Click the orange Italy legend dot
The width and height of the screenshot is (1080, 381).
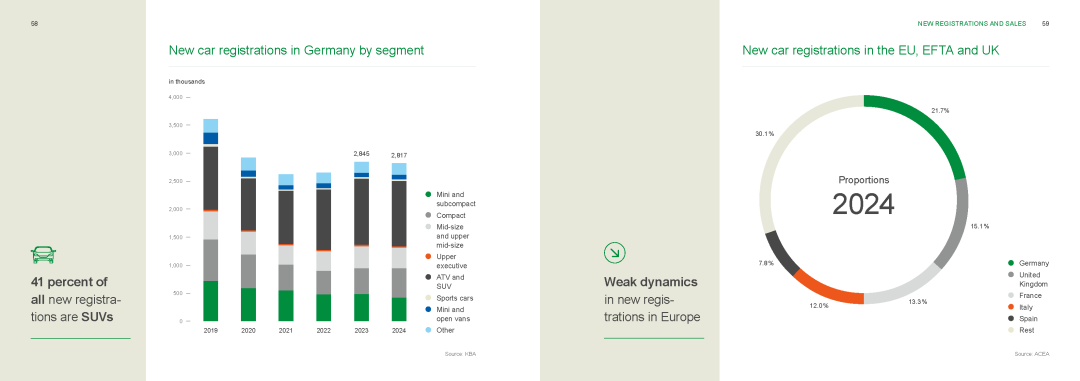click(1011, 307)
